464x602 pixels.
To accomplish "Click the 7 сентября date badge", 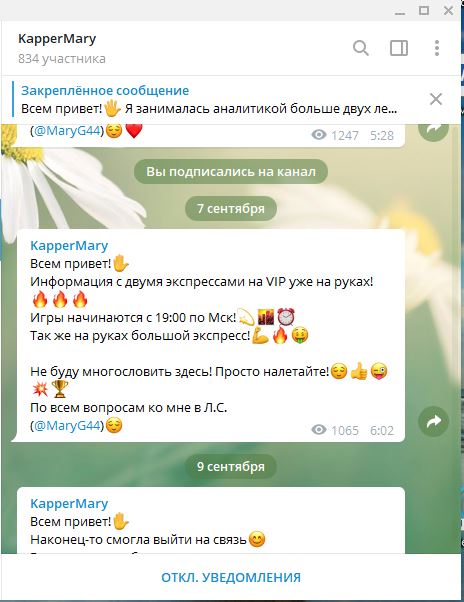I will [231, 208].
